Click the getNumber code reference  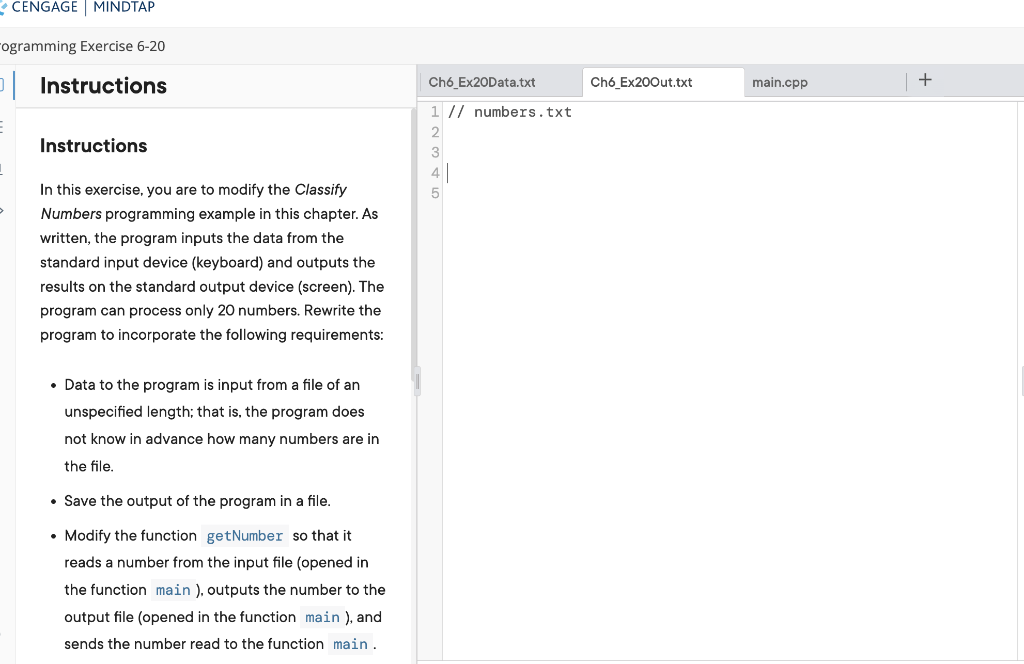pyautogui.click(x=244, y=536)
